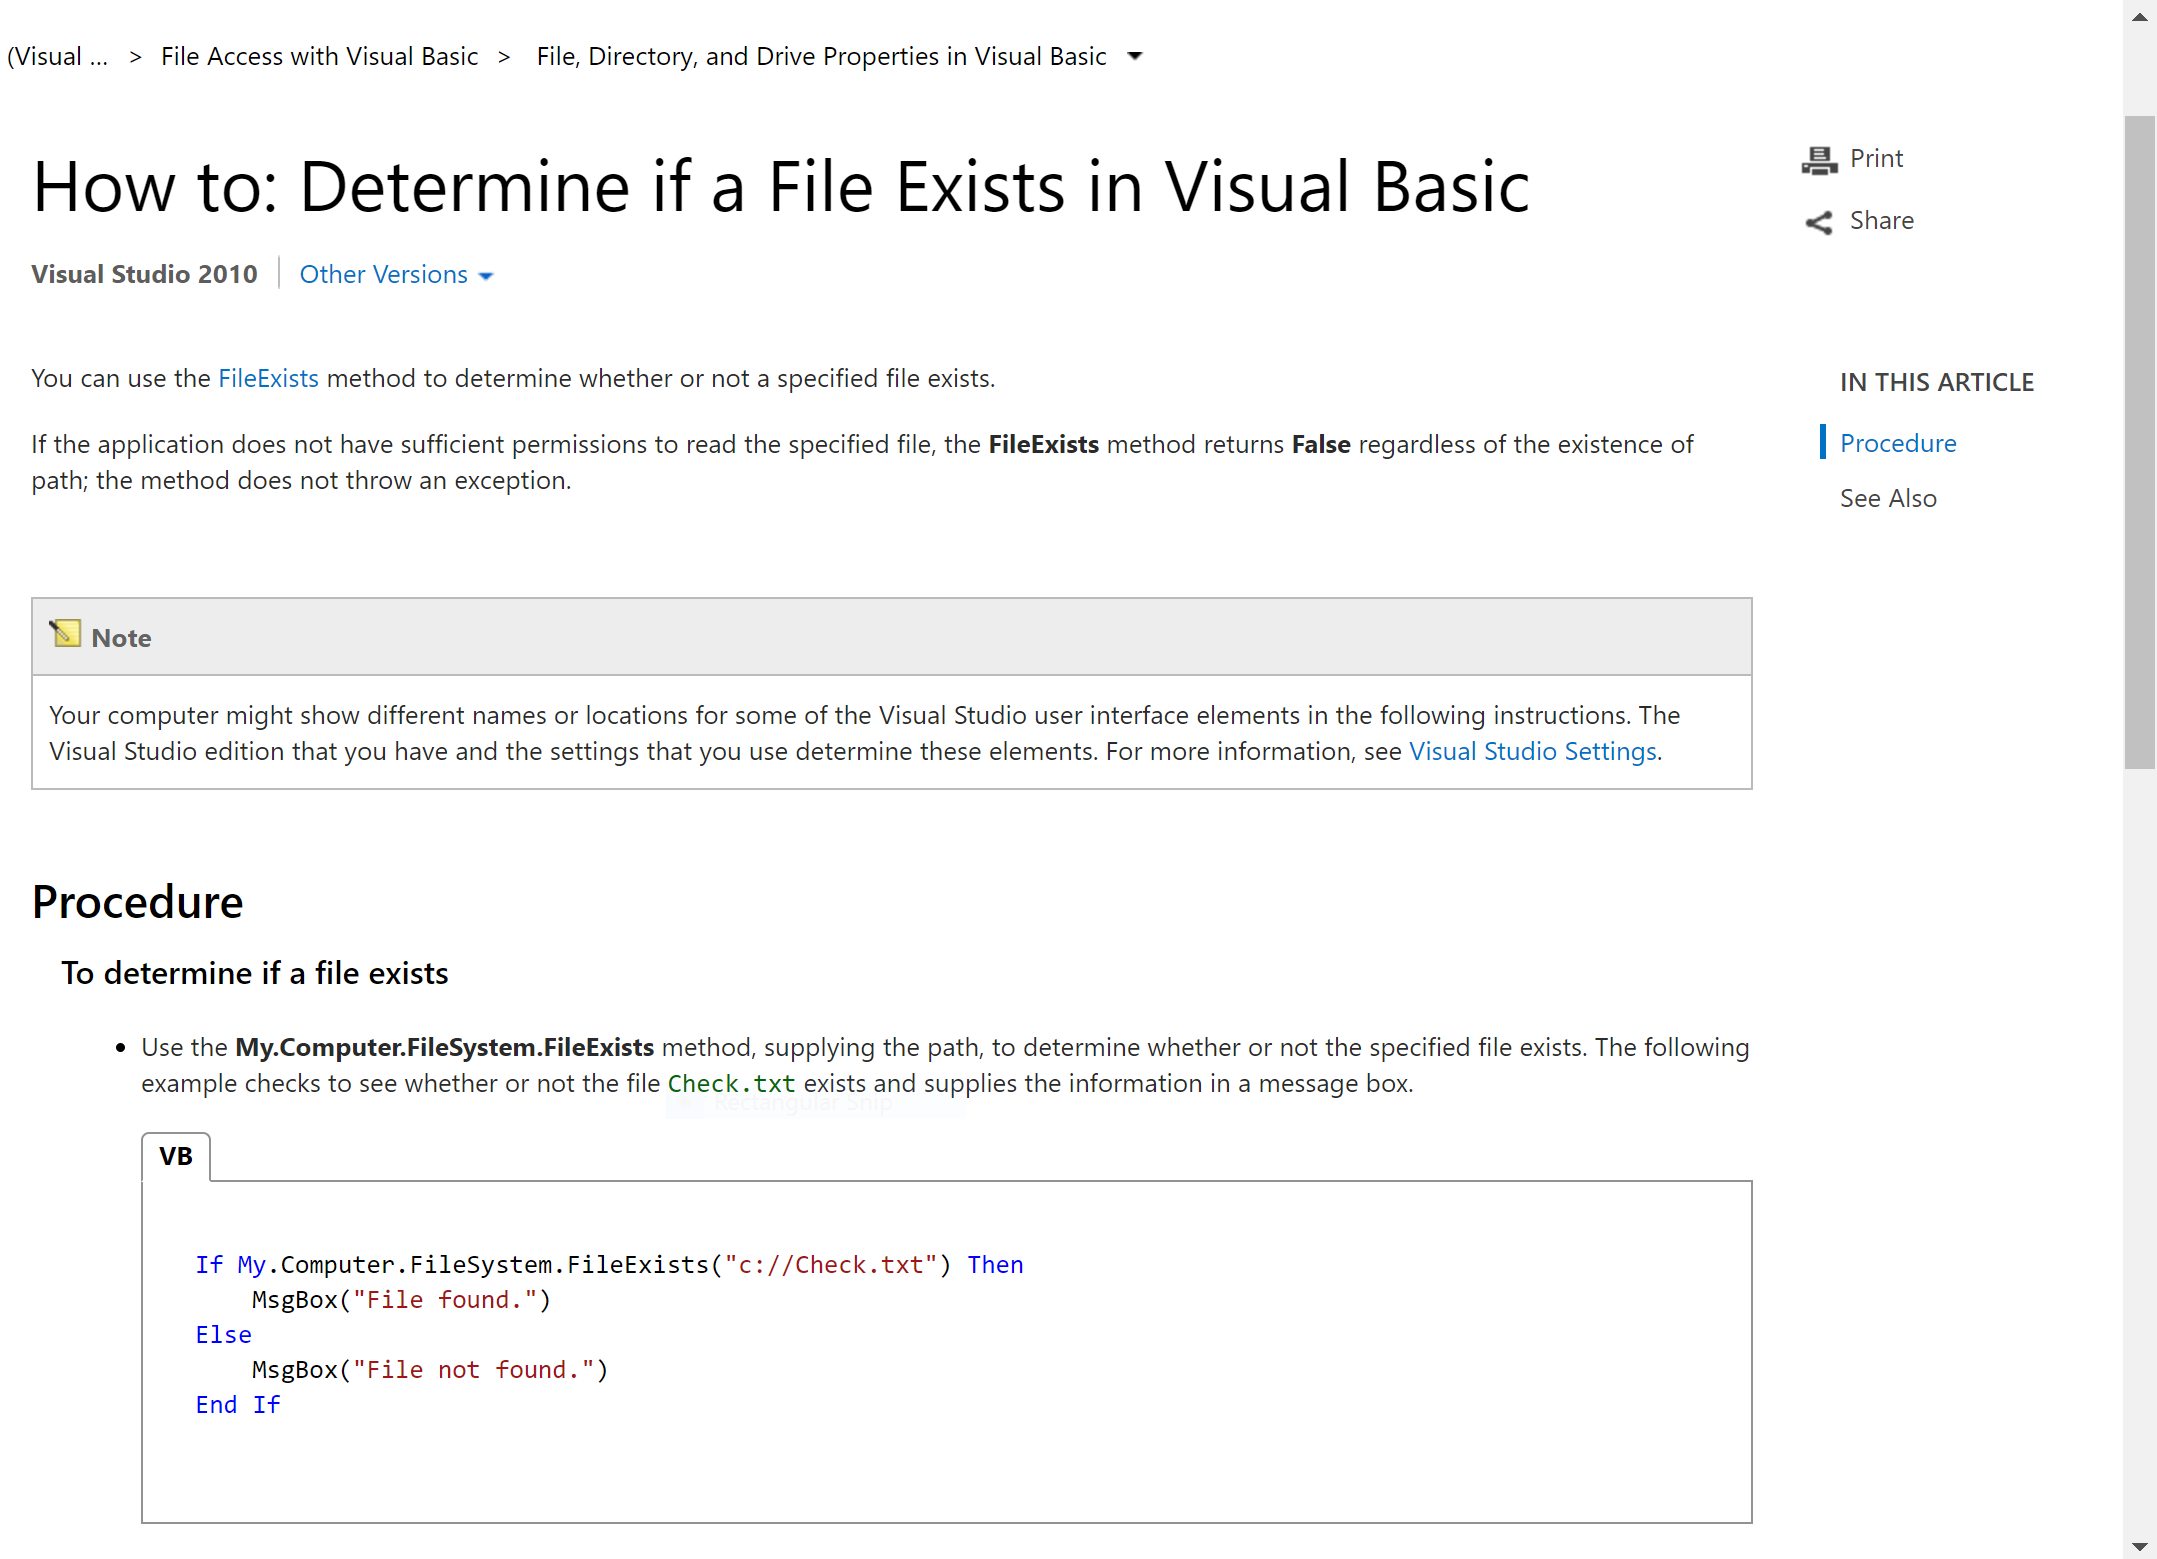Screen dimensions: 2157x1559
Task: Open the Visual Studio Settings link
Action: 1532,751
